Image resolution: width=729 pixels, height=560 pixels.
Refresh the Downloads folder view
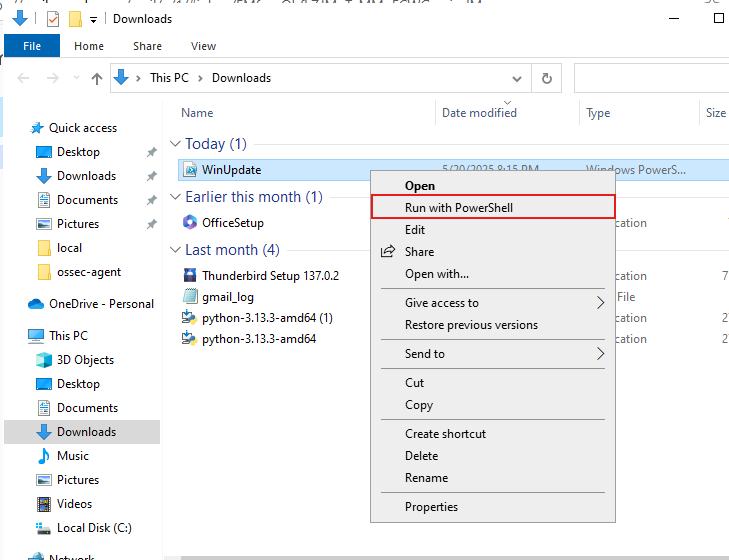coord(547,78)
